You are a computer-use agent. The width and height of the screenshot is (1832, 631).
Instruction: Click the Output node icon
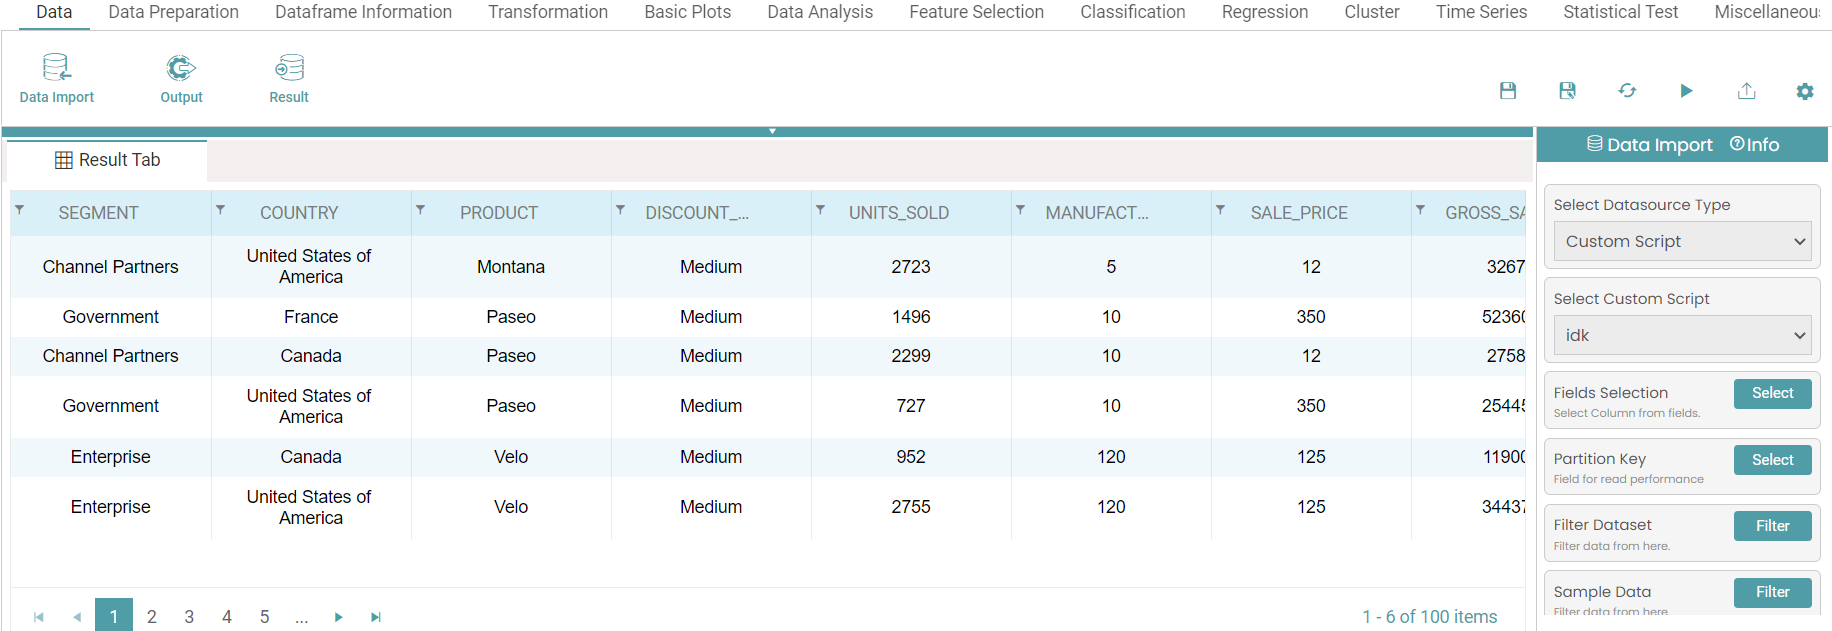click(181, 68)
